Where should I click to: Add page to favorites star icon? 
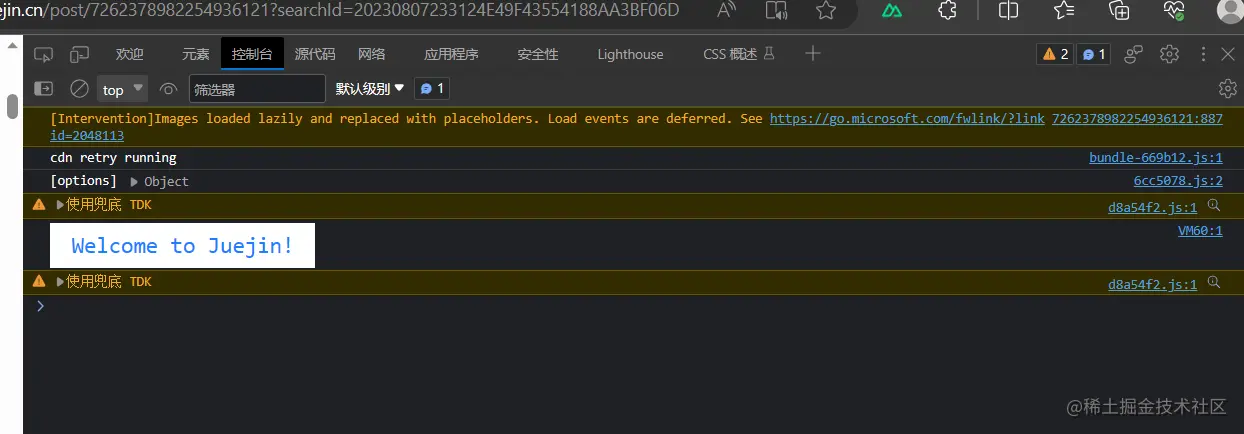825,10
